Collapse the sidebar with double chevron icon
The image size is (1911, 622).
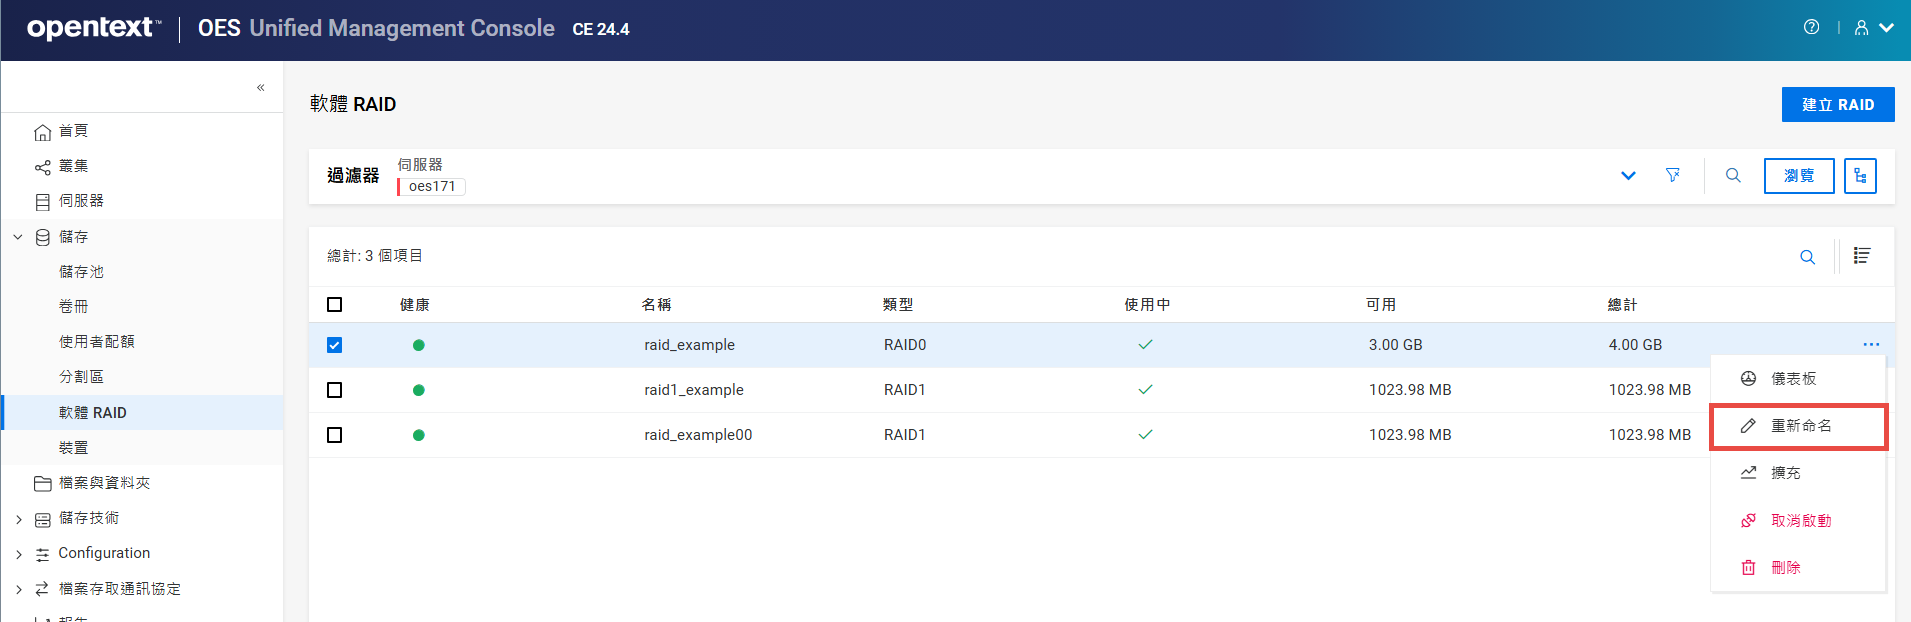coord(260,88)
